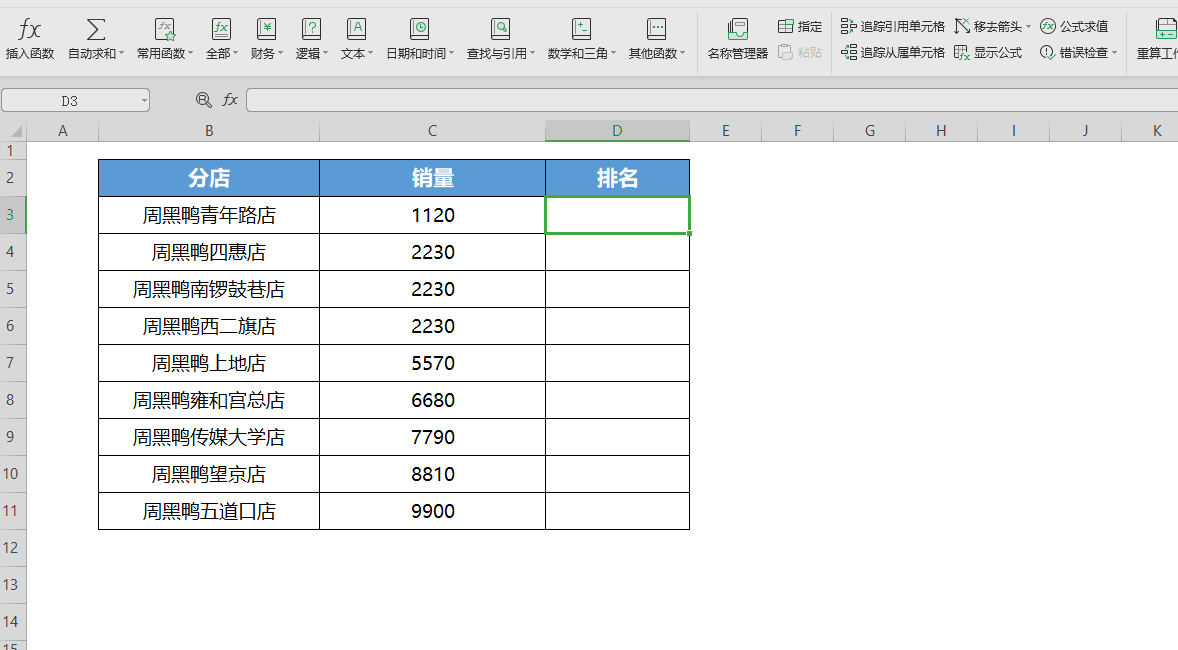Viewport: 1178px width, 650px height.
Task: Open the Text (文本) functions icon
Action: coord(356,29)
